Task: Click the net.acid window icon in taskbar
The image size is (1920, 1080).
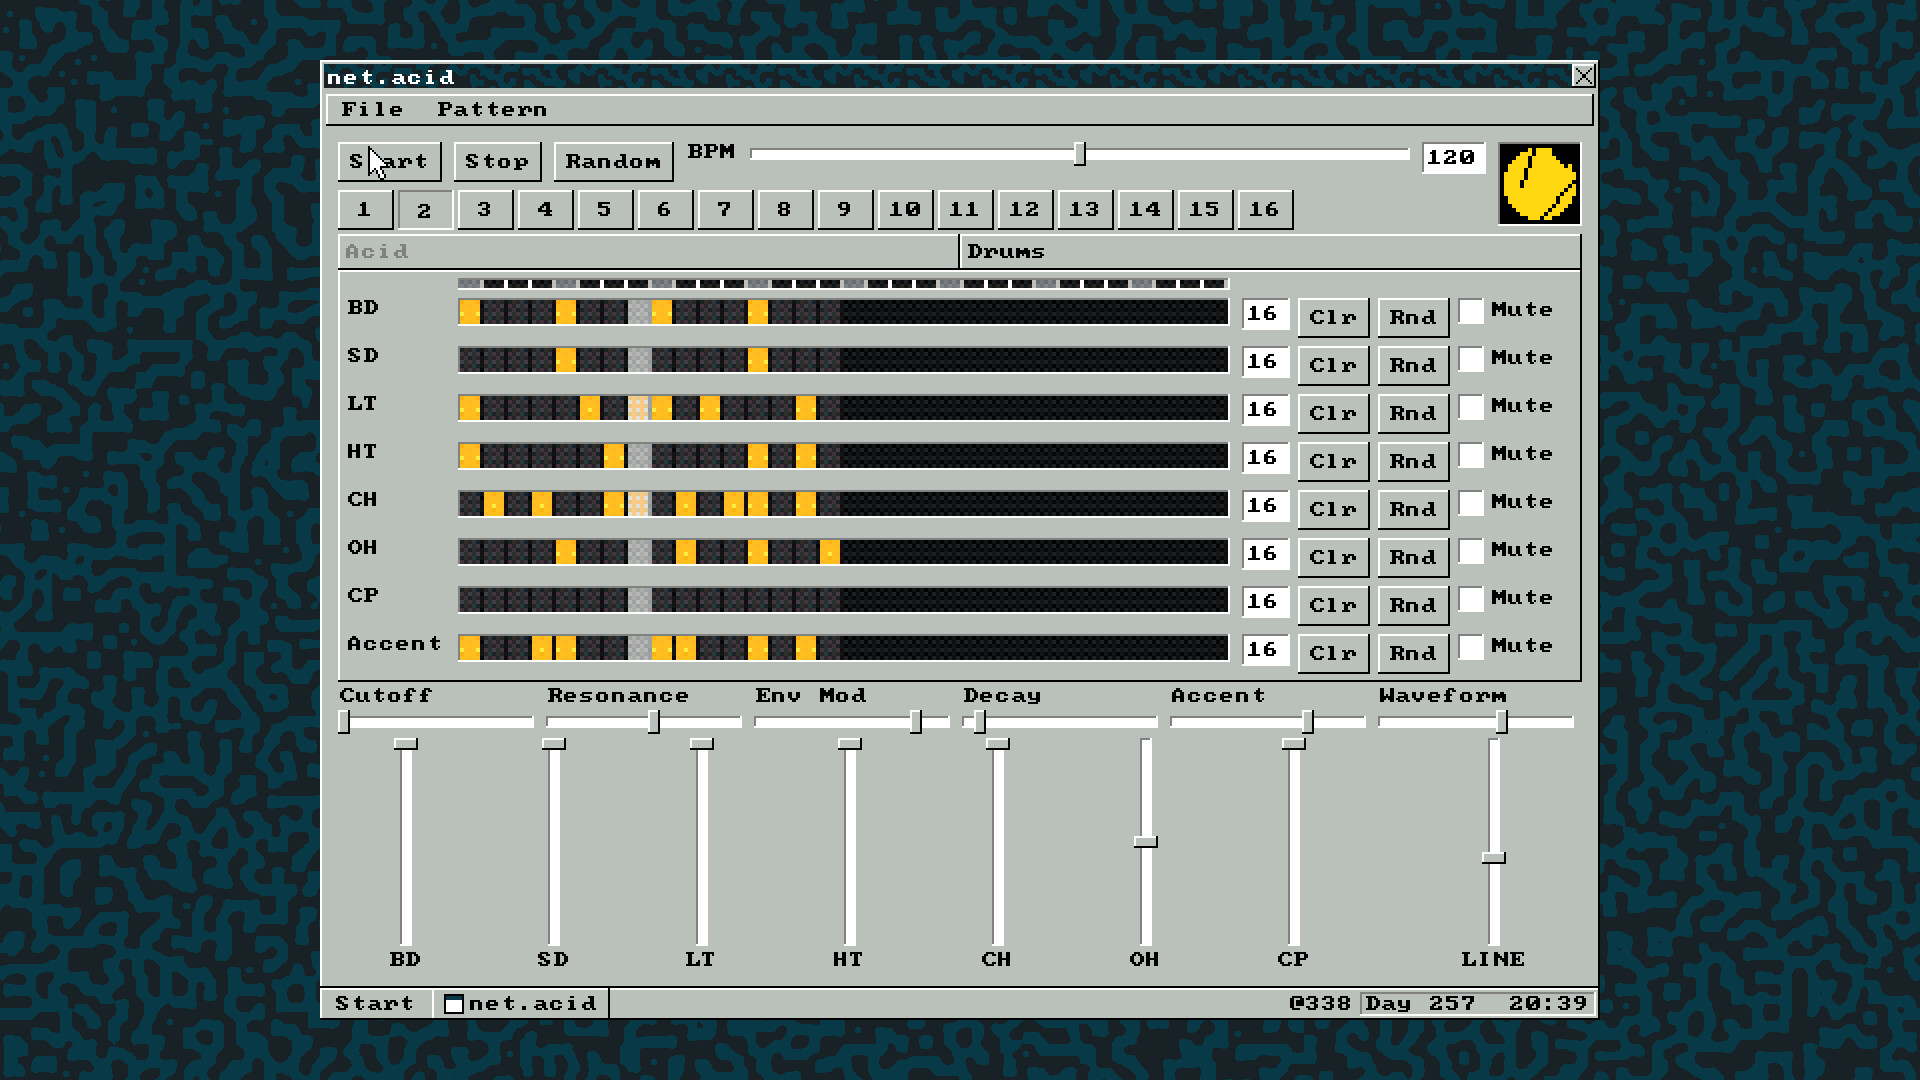Action: coord(454,1004)
